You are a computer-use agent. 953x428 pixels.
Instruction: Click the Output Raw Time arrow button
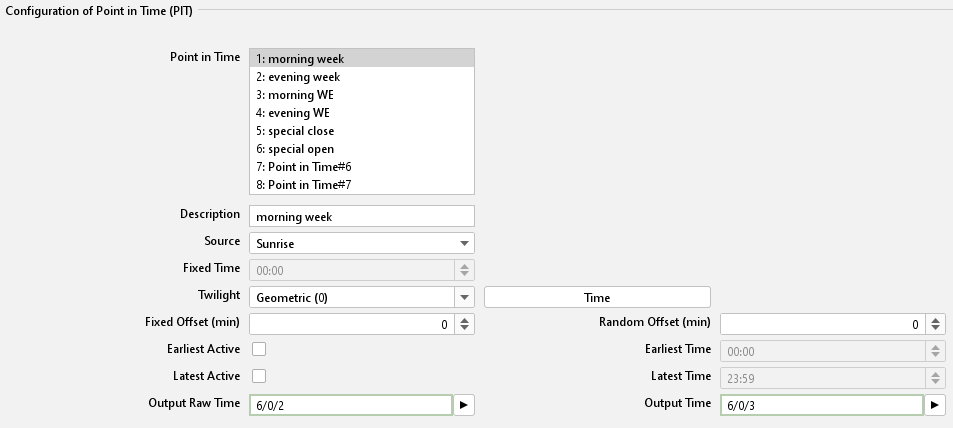point(464,405)
